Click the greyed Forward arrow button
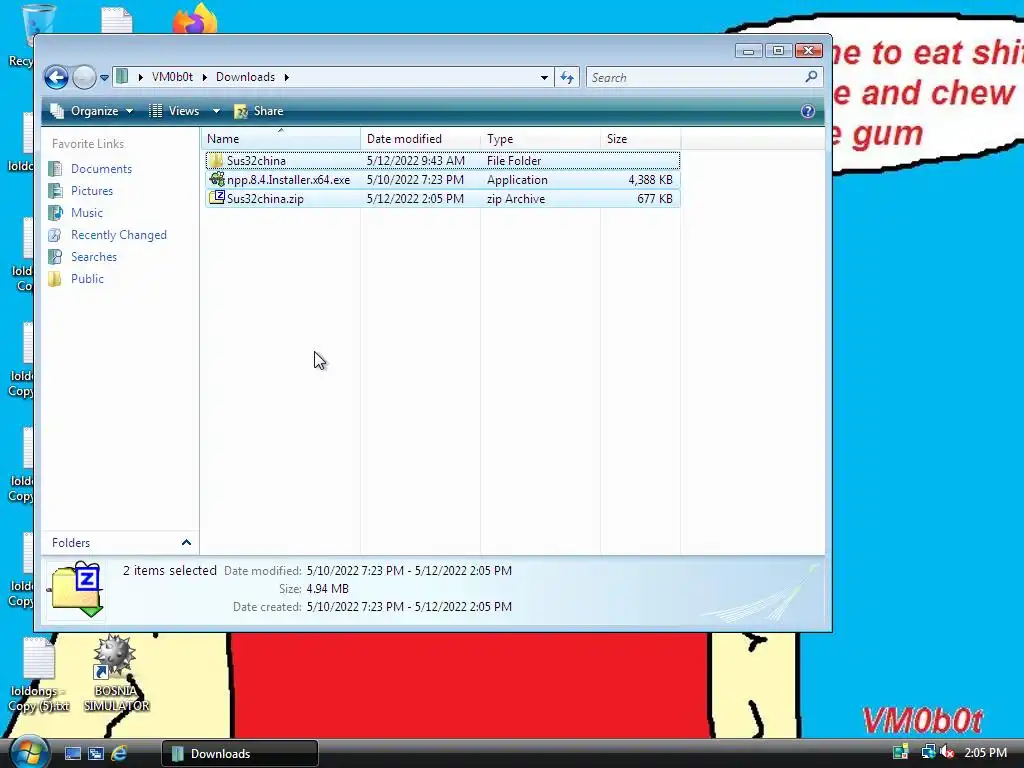1024x768 pixels. 84,78
